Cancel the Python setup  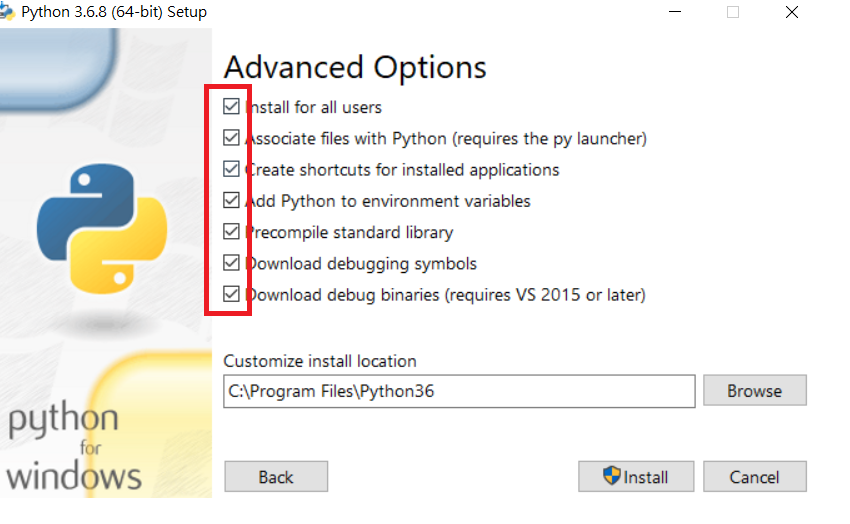tap(755, 477)
